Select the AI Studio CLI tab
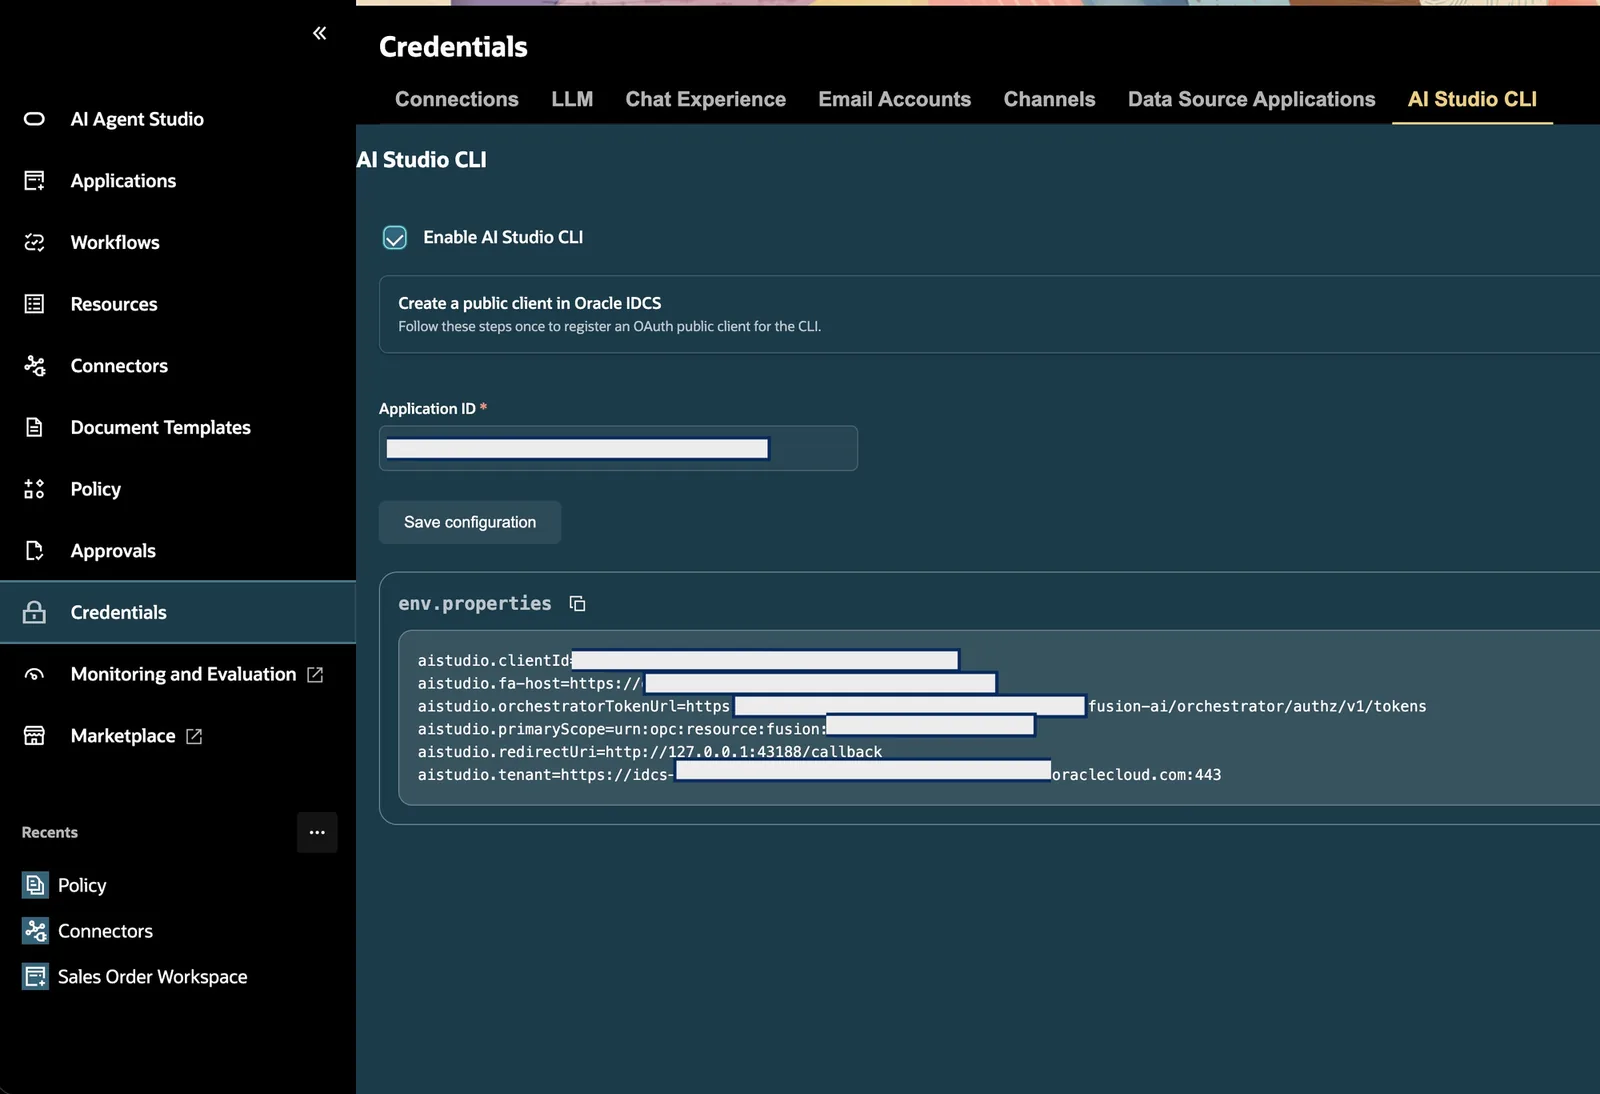The width and height of the screenshot is (1600, 1094). [1472, 99]
